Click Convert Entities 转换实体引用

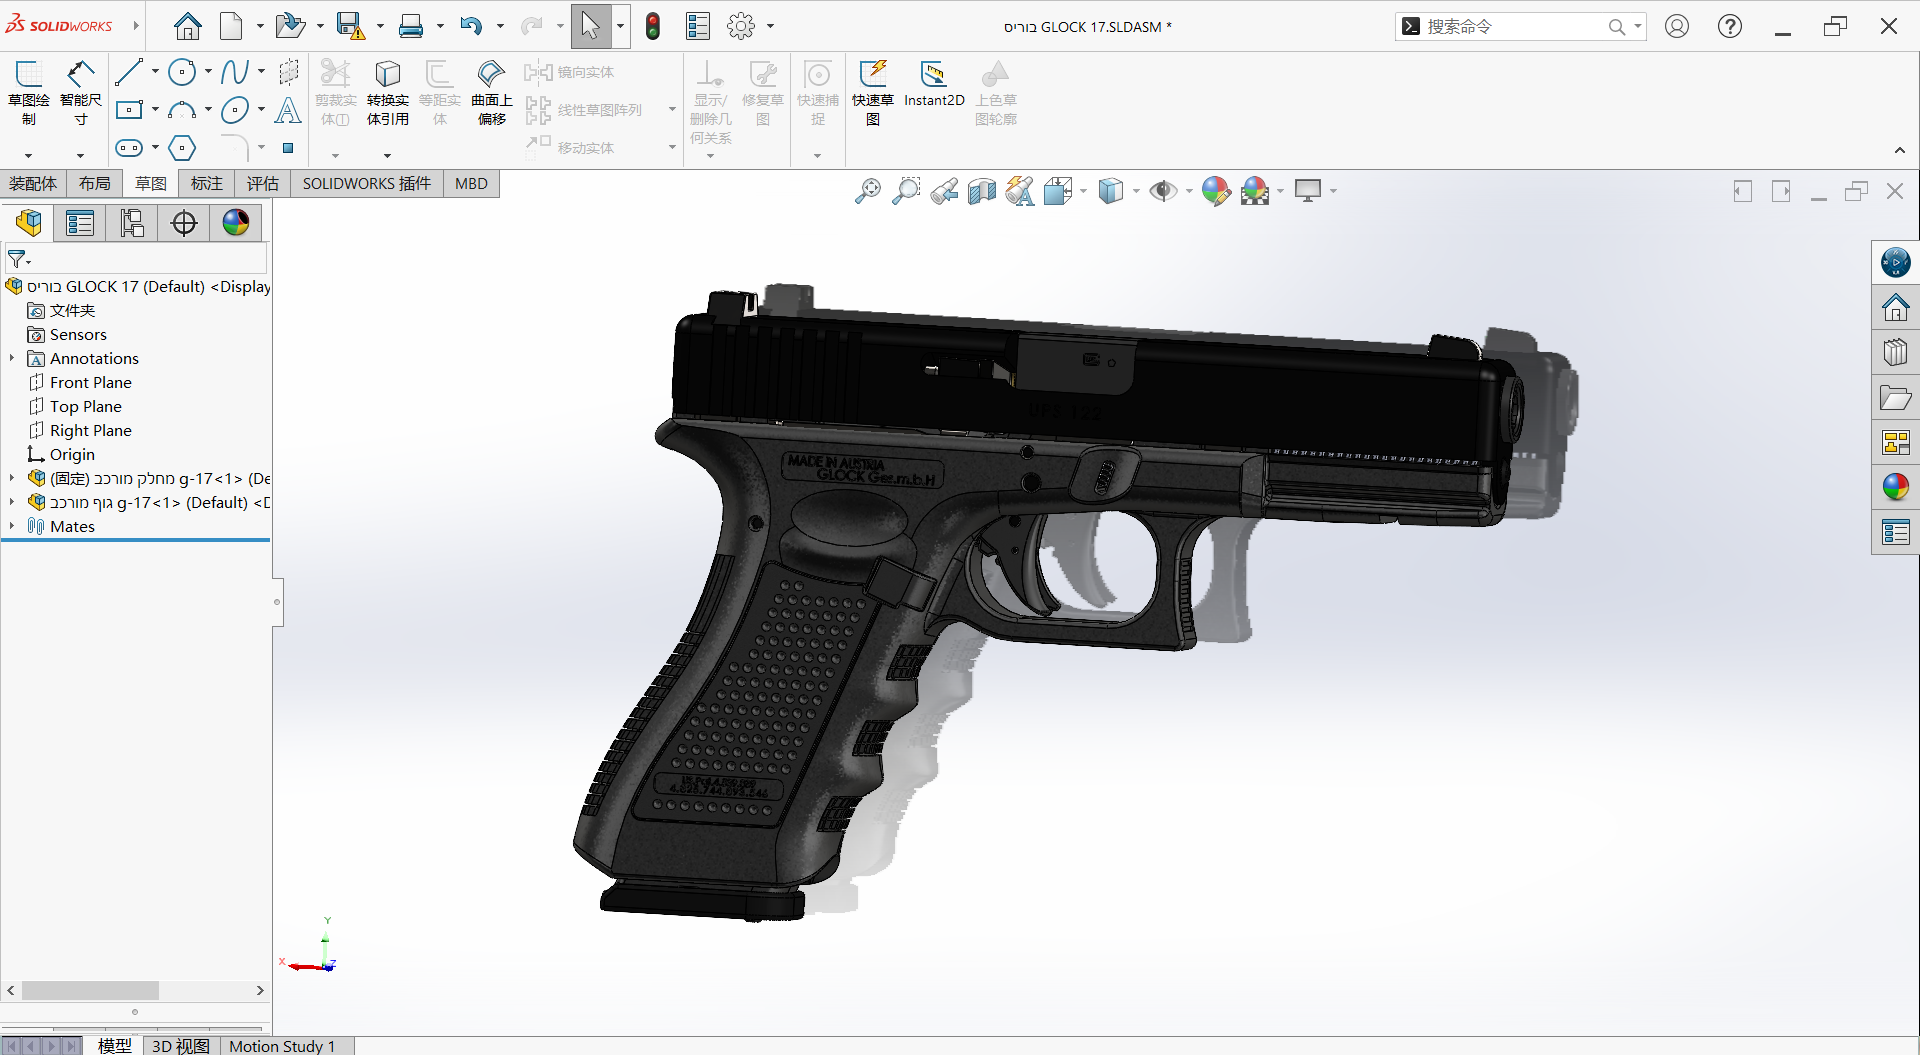pos(388,92)
